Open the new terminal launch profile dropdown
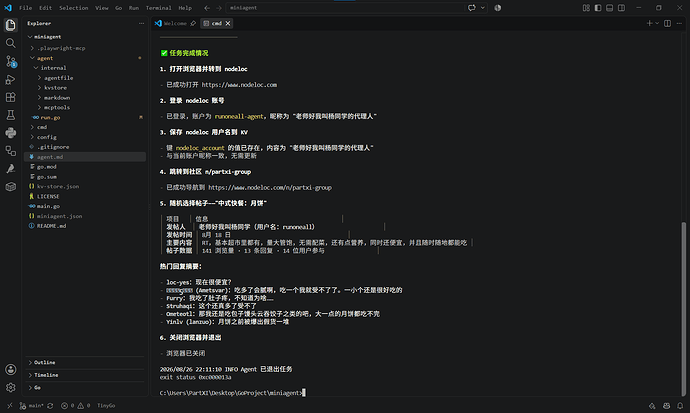 pos(657,23)
